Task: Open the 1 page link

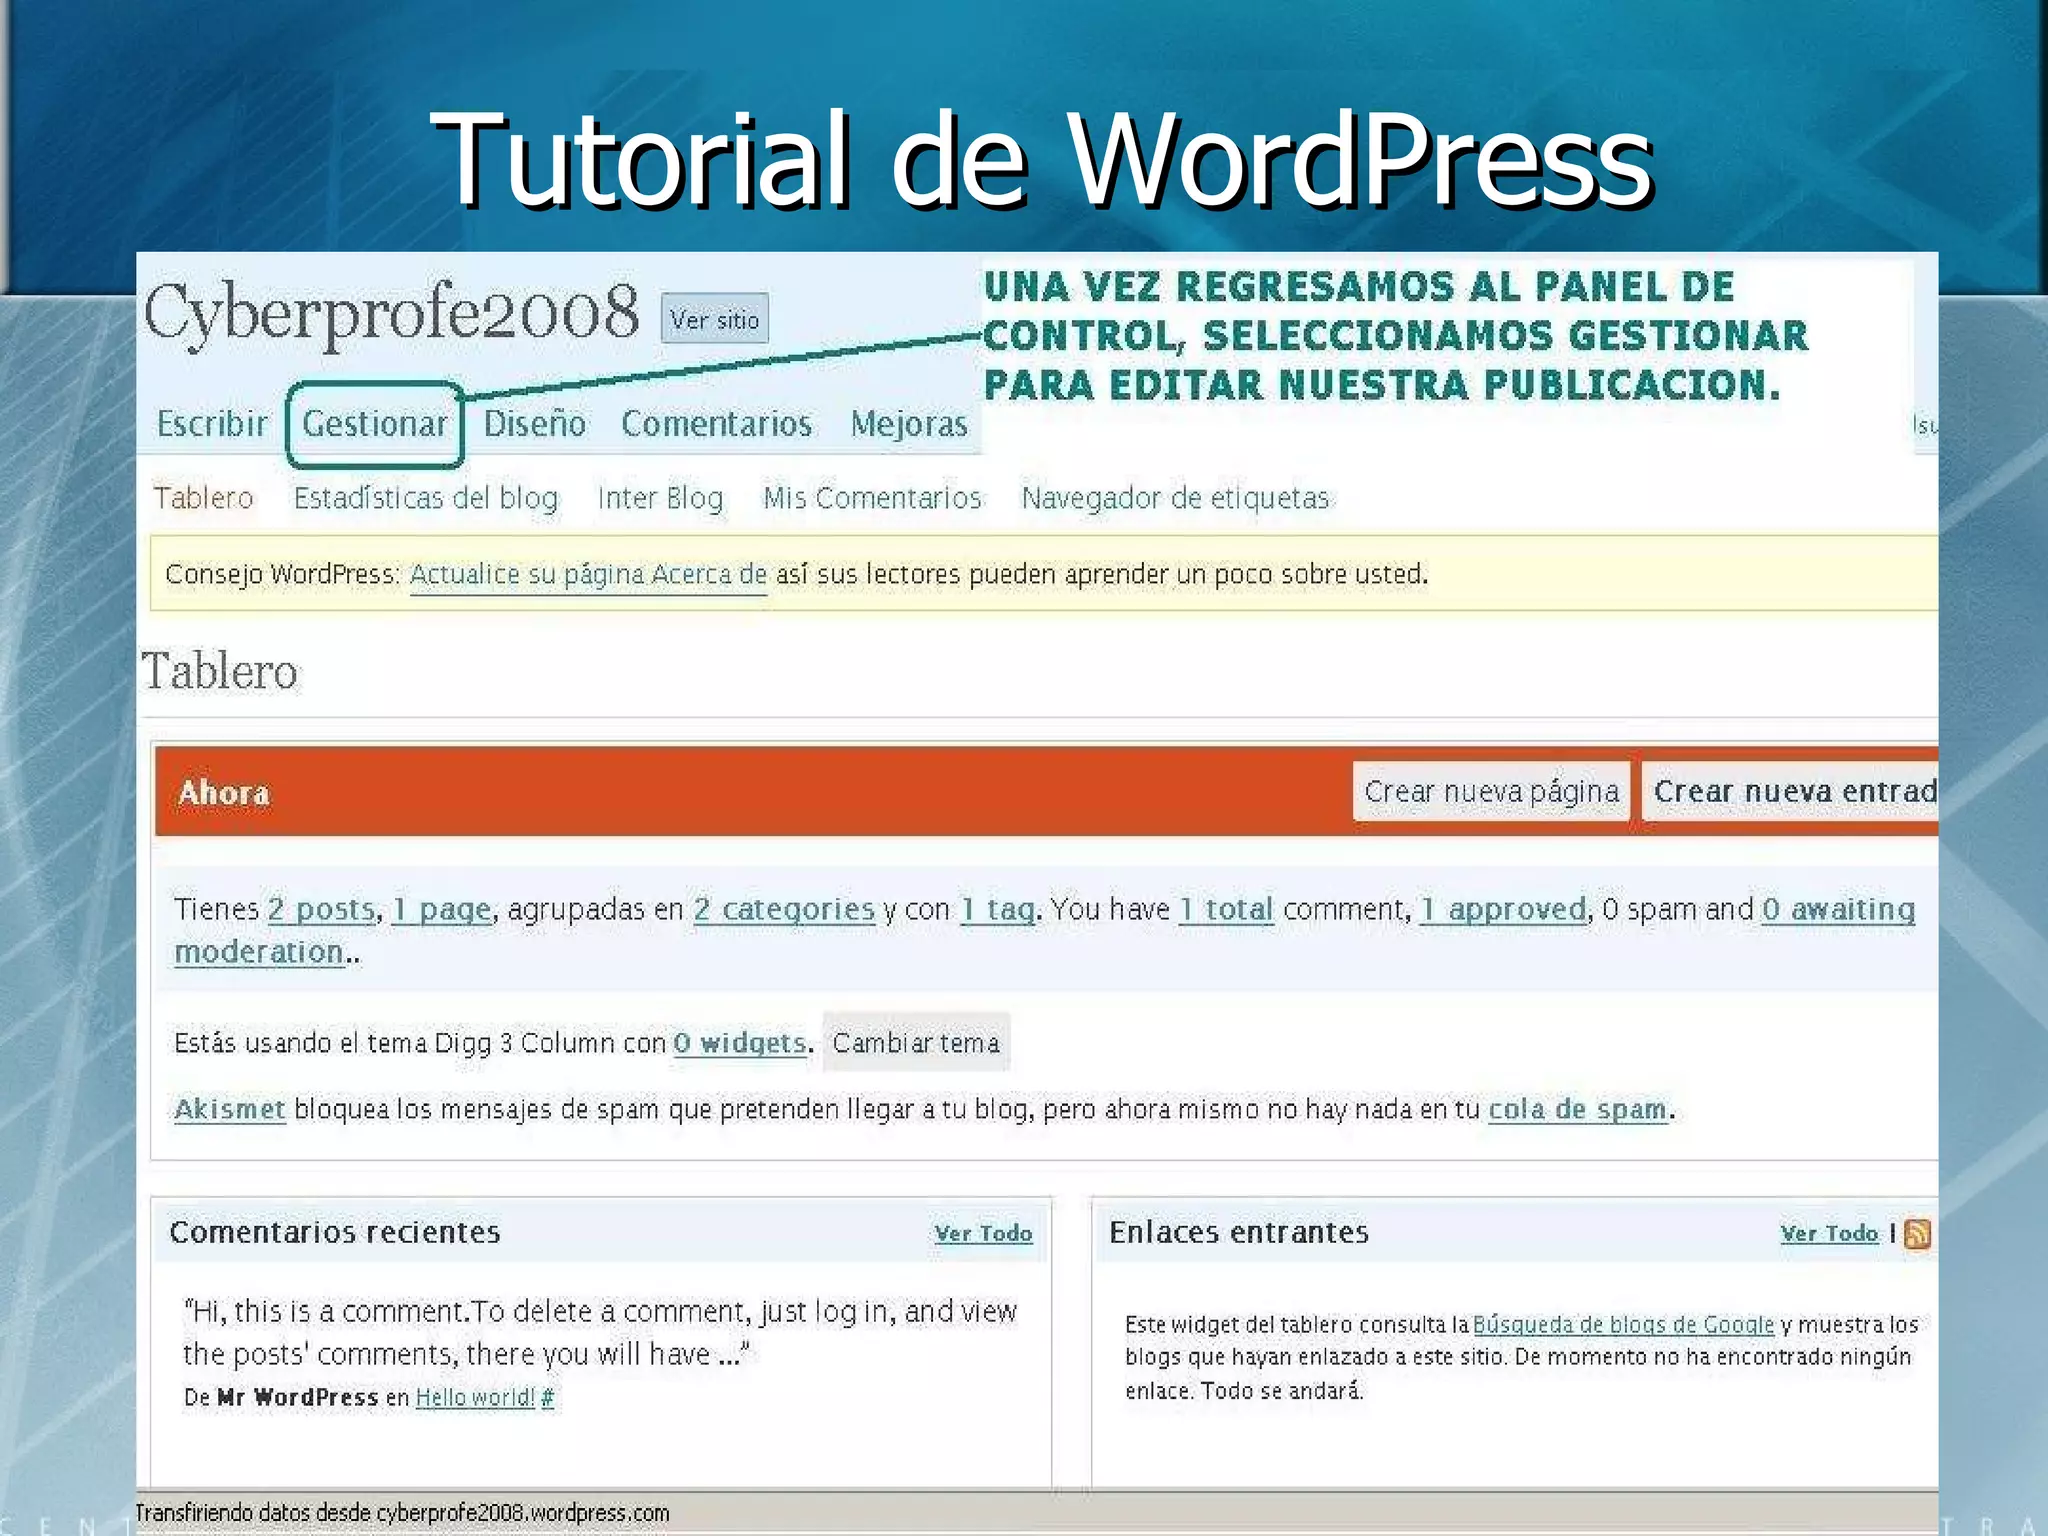Action: click(x=442, y=909)
